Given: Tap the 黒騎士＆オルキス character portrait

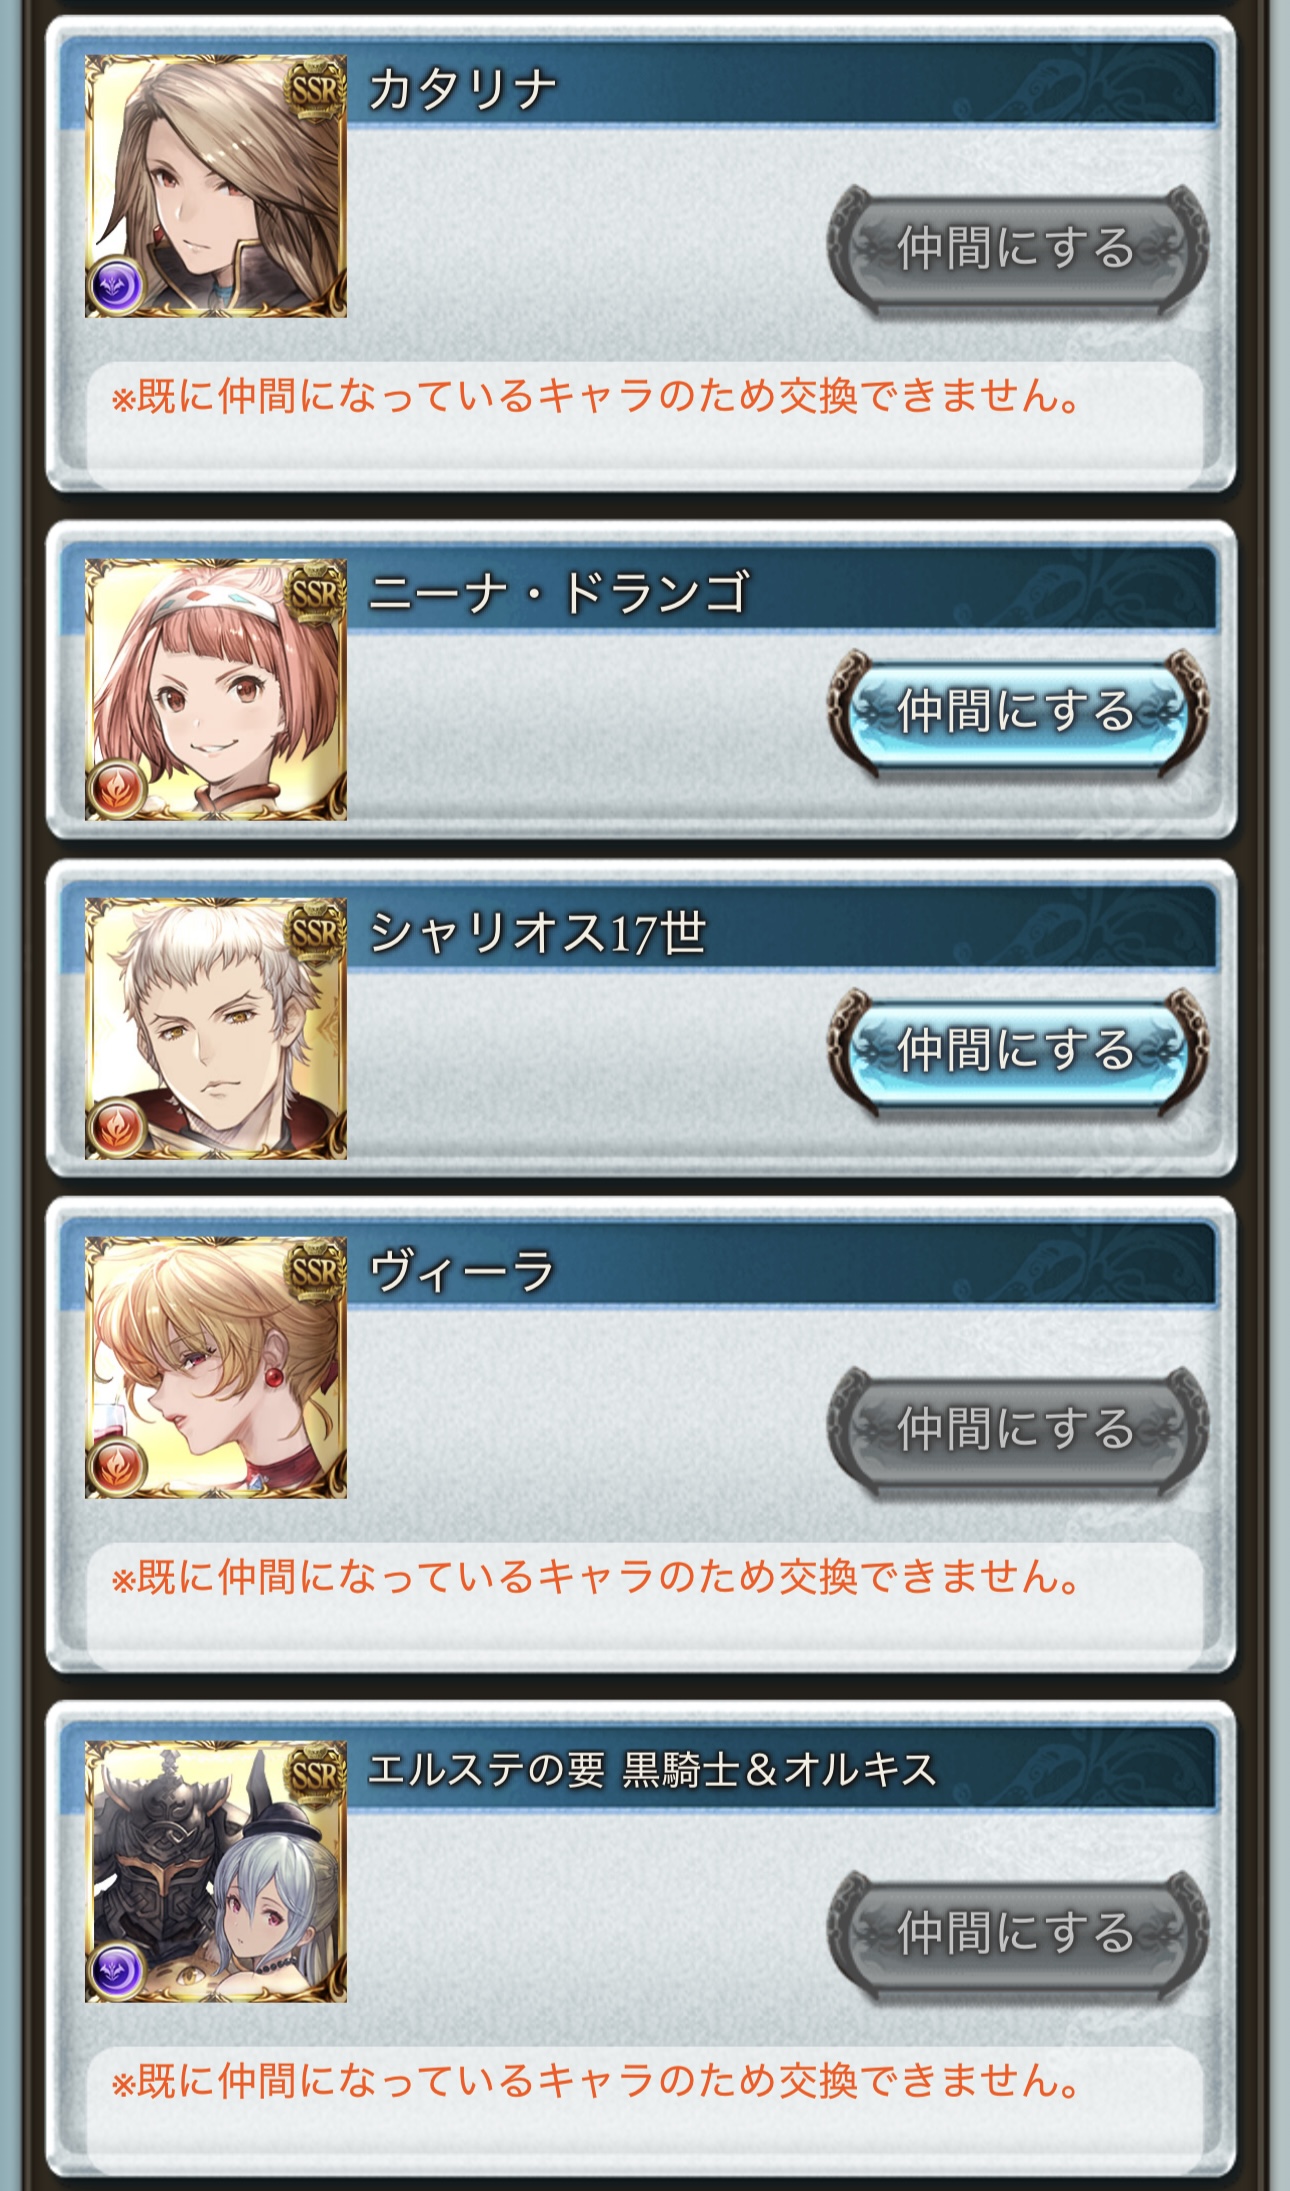Looking at the screenshot, I should point(216,1871).
